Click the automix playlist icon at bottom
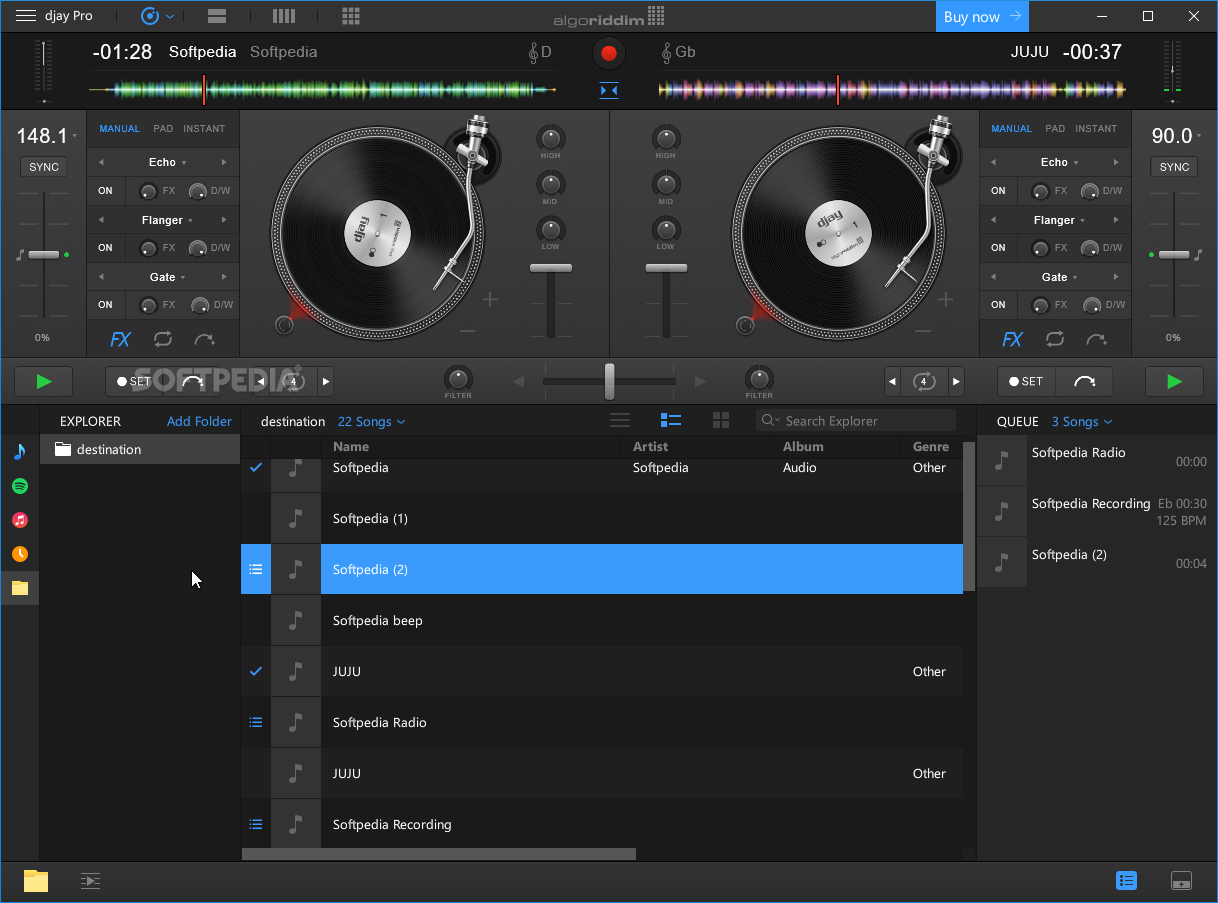 (91, 881)
